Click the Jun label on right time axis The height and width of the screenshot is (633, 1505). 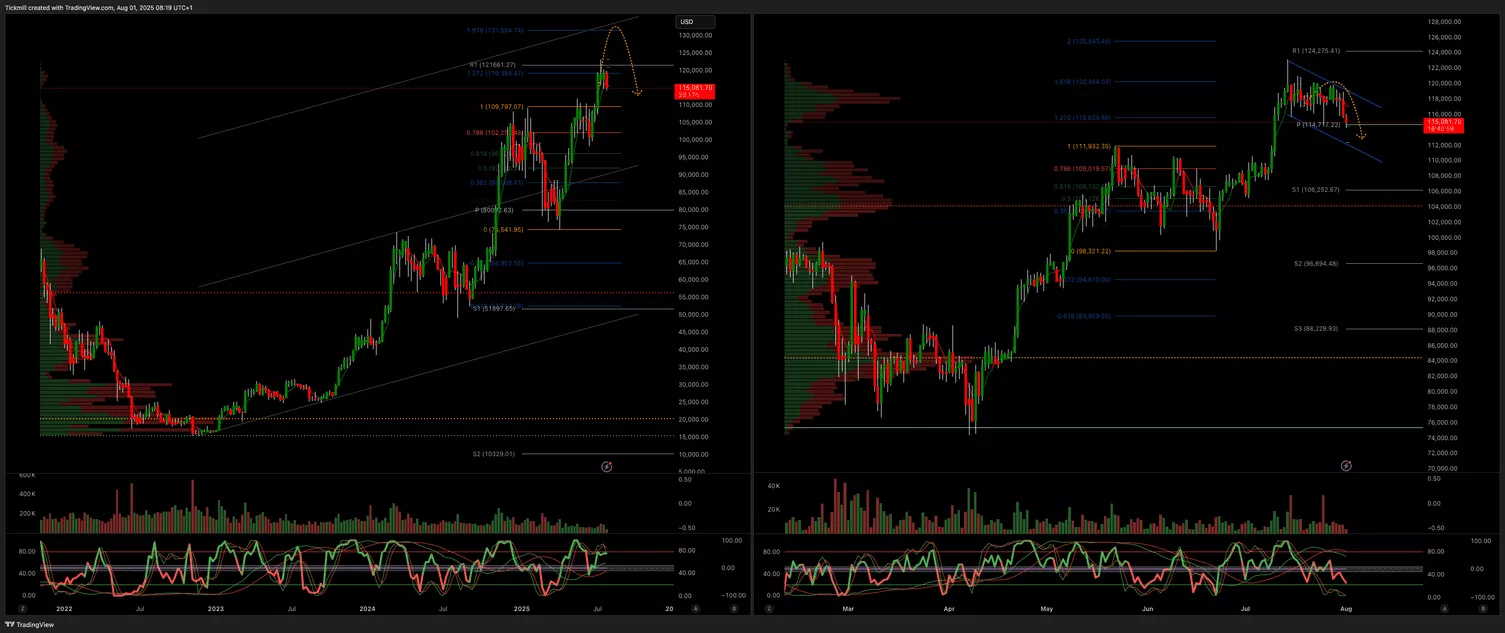click(1147, 608)
